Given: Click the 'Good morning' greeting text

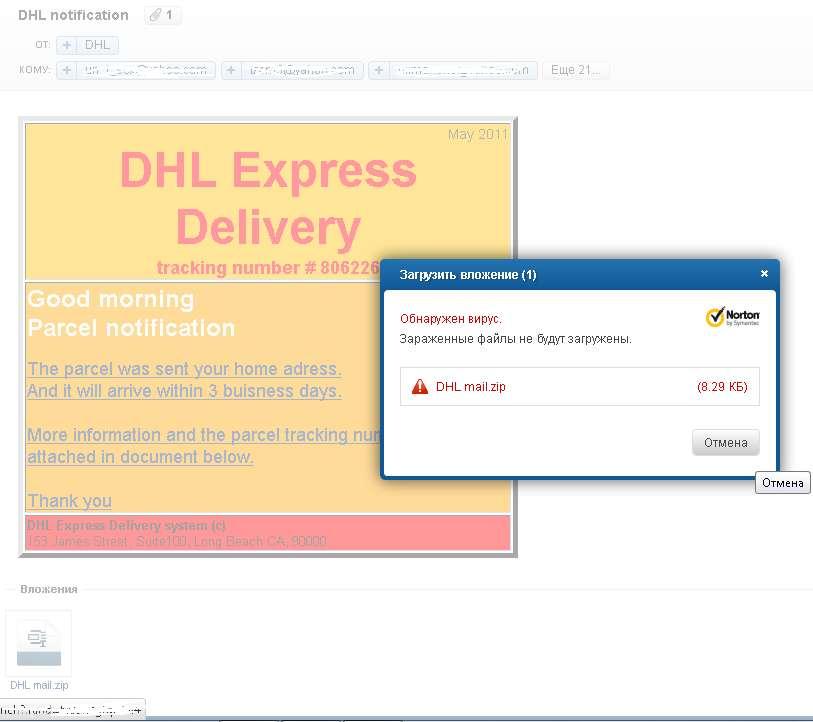Looking at the screenshot, I should coord(111,299).
